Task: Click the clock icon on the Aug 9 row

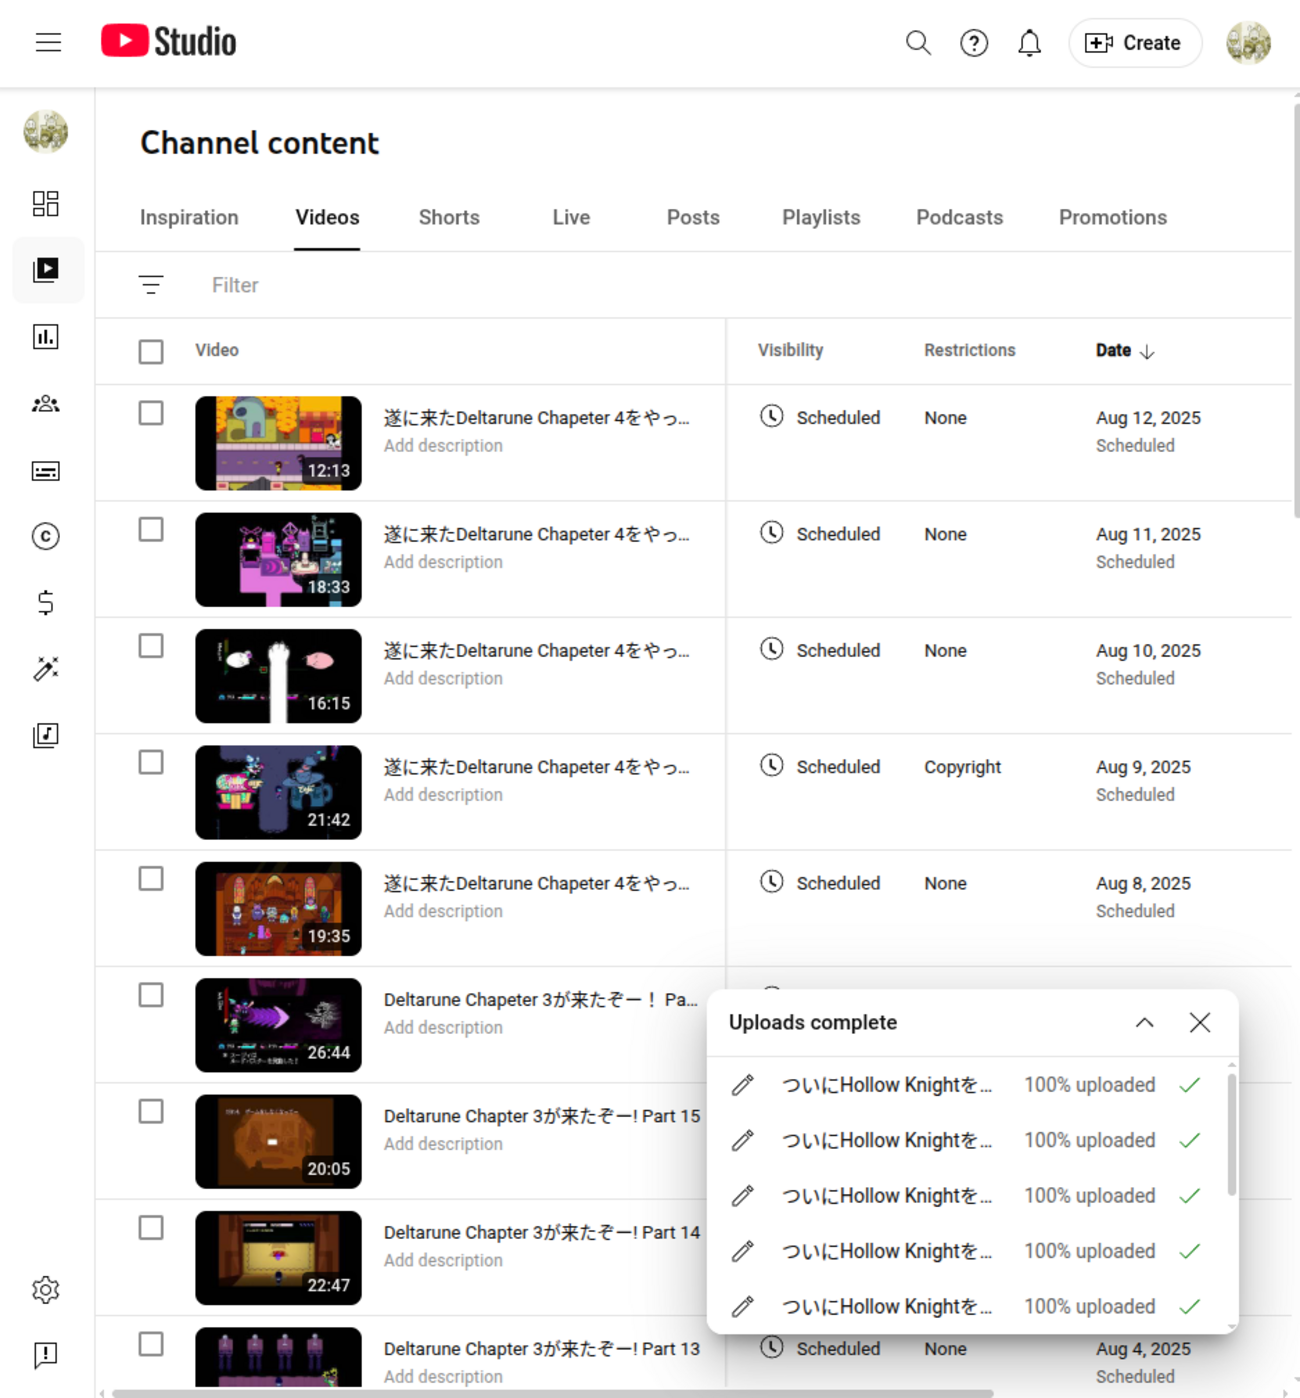Action: 772,766
